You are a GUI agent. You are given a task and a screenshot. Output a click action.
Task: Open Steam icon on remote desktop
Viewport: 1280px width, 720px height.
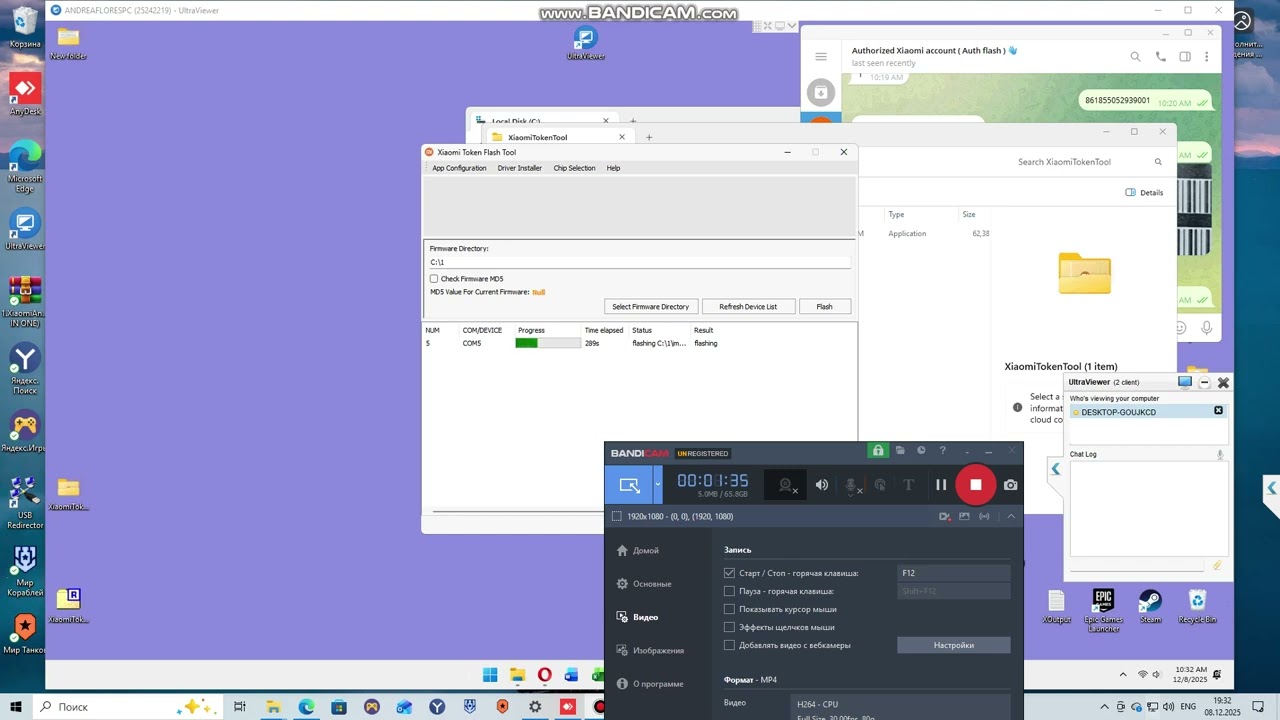(x=1150, y=606)
